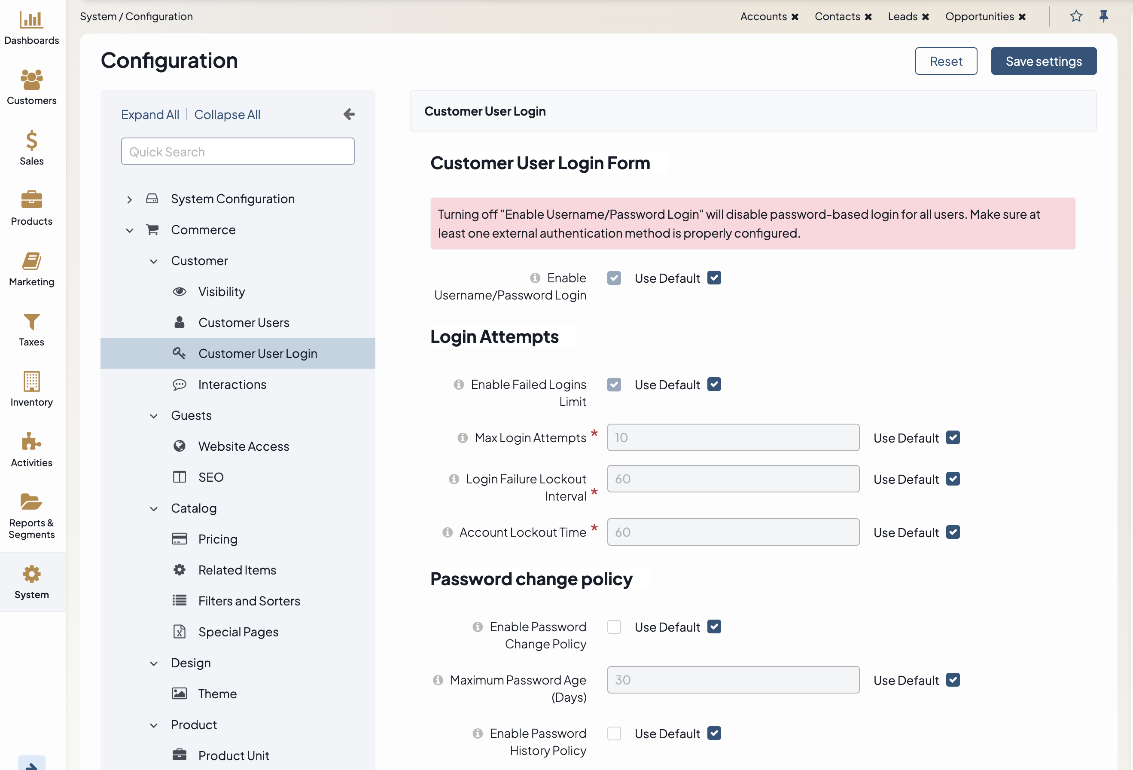Image resolution: width=1133 pixels, height=770 pixels.
Task: Click the Quick Search input field
Action: [238, 152]
